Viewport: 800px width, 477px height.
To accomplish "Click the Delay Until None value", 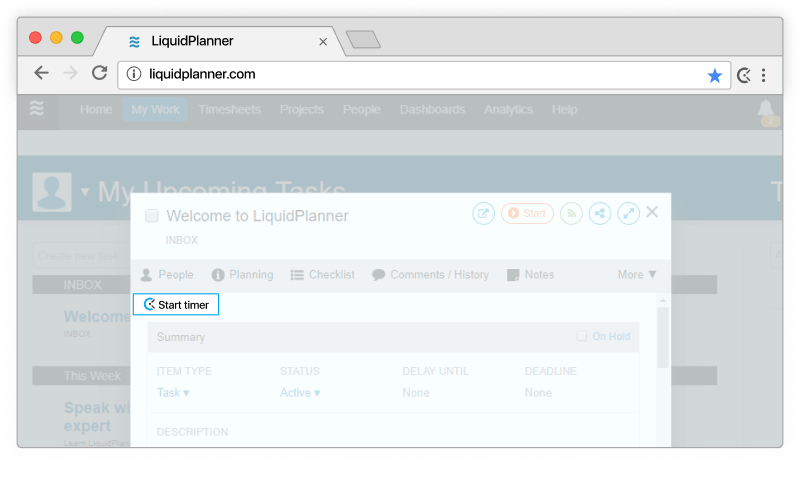I will (x=416, y=393).
